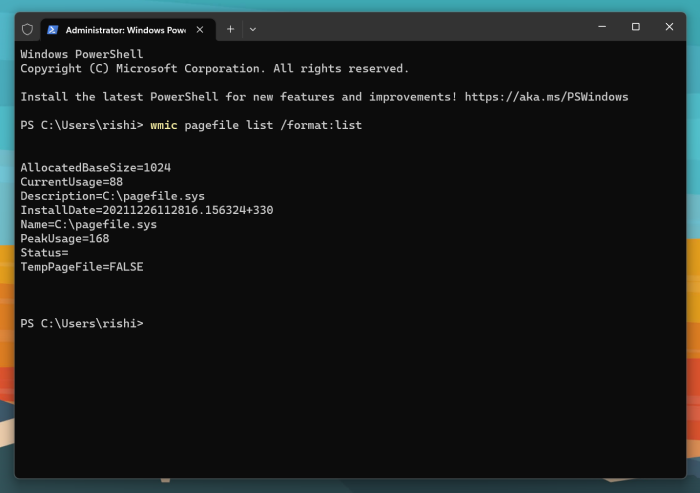The height and width of the screenshot is (493, 700).
Task: Click the CurrentUsage=88 output line
Action: coord(71,182)
